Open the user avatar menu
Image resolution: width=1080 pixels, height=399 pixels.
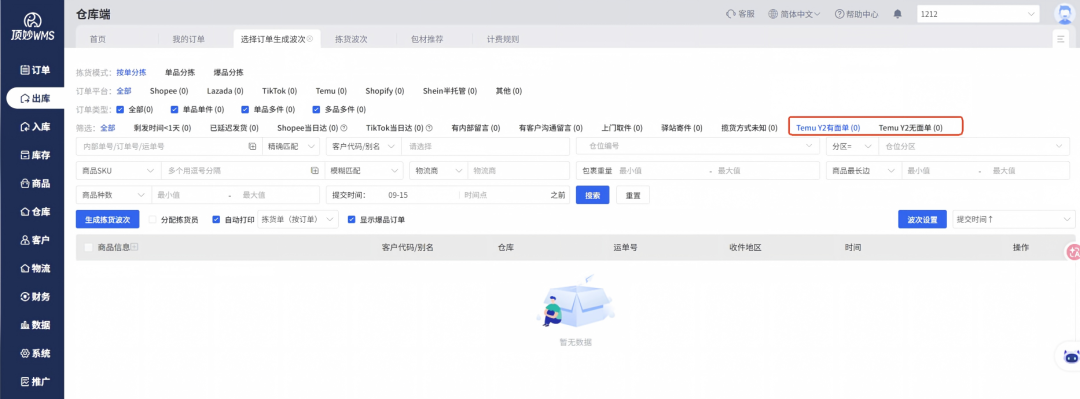[1066, 13]
